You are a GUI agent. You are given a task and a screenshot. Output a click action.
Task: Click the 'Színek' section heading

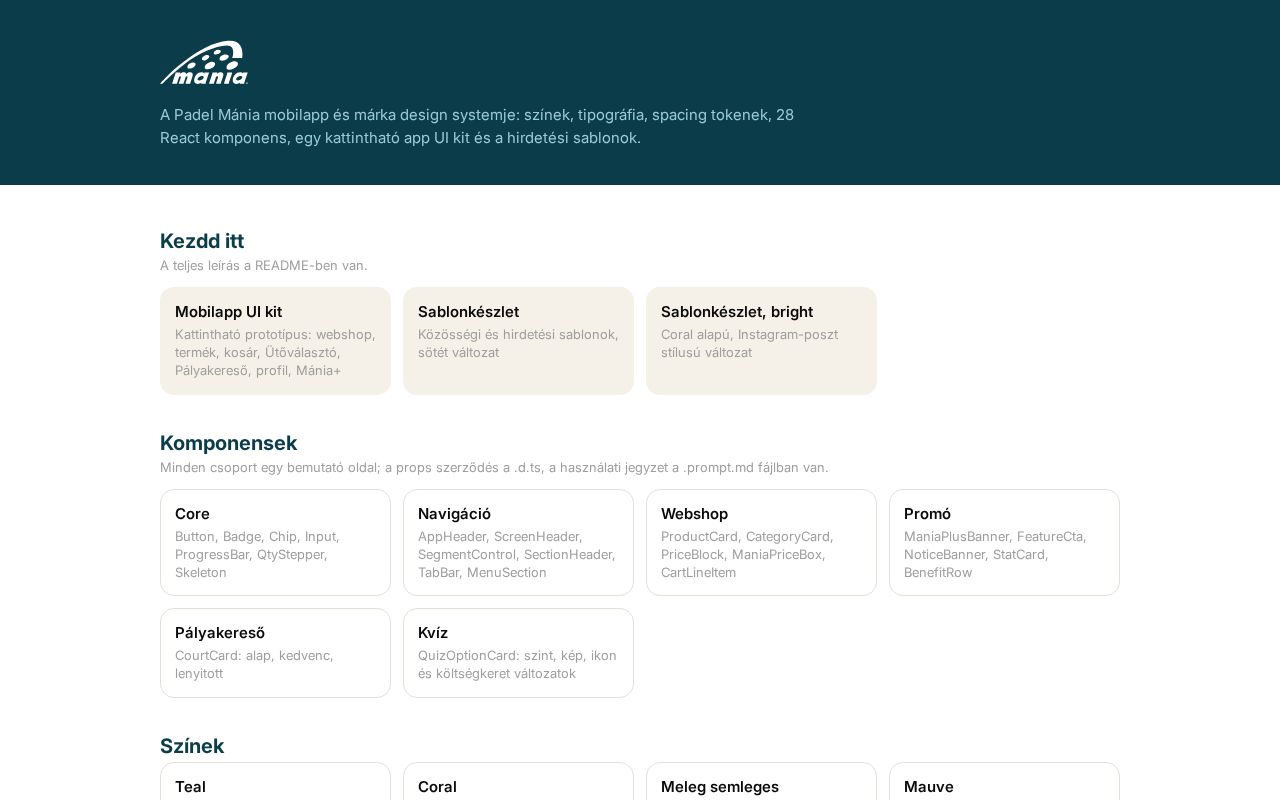pyautogui.click(x=192, y=746)
